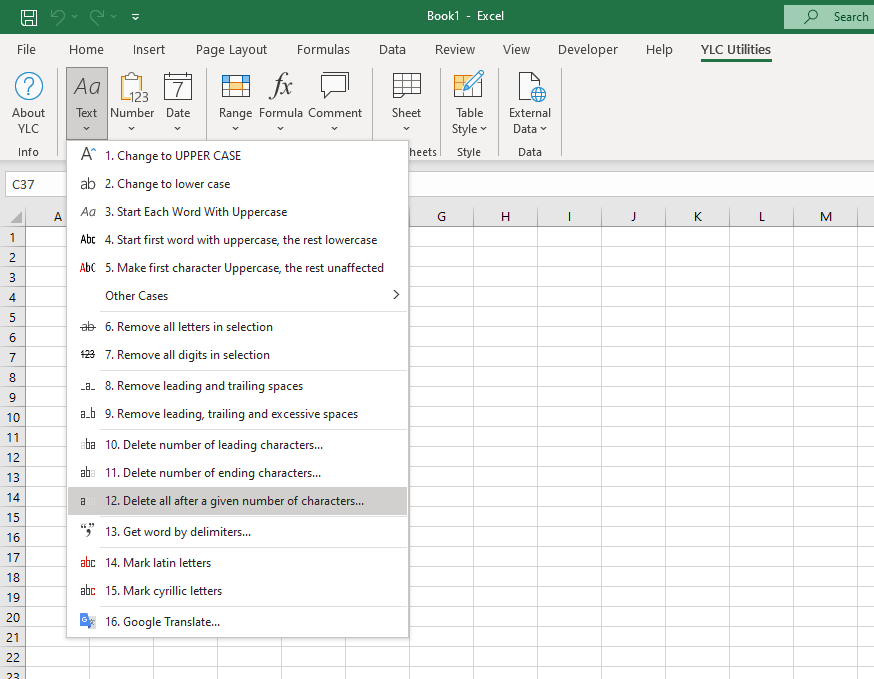Click the Name Box showing C37

tap(36, 185)
